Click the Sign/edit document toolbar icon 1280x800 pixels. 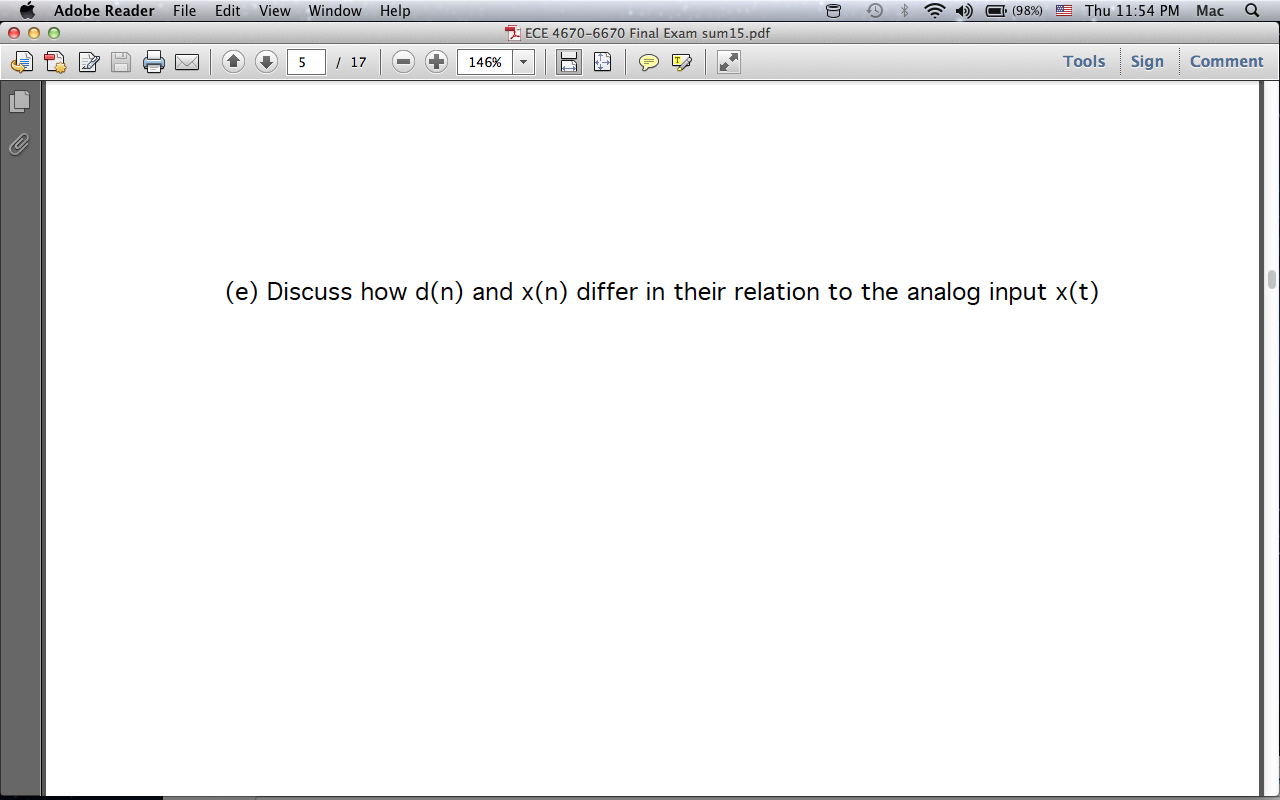tap(88, 62)
